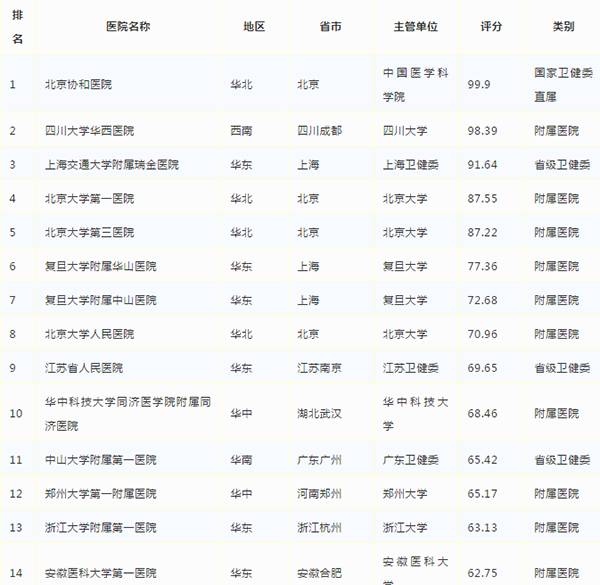
Task: Select the 主管单位 column header
Action: 410,27
